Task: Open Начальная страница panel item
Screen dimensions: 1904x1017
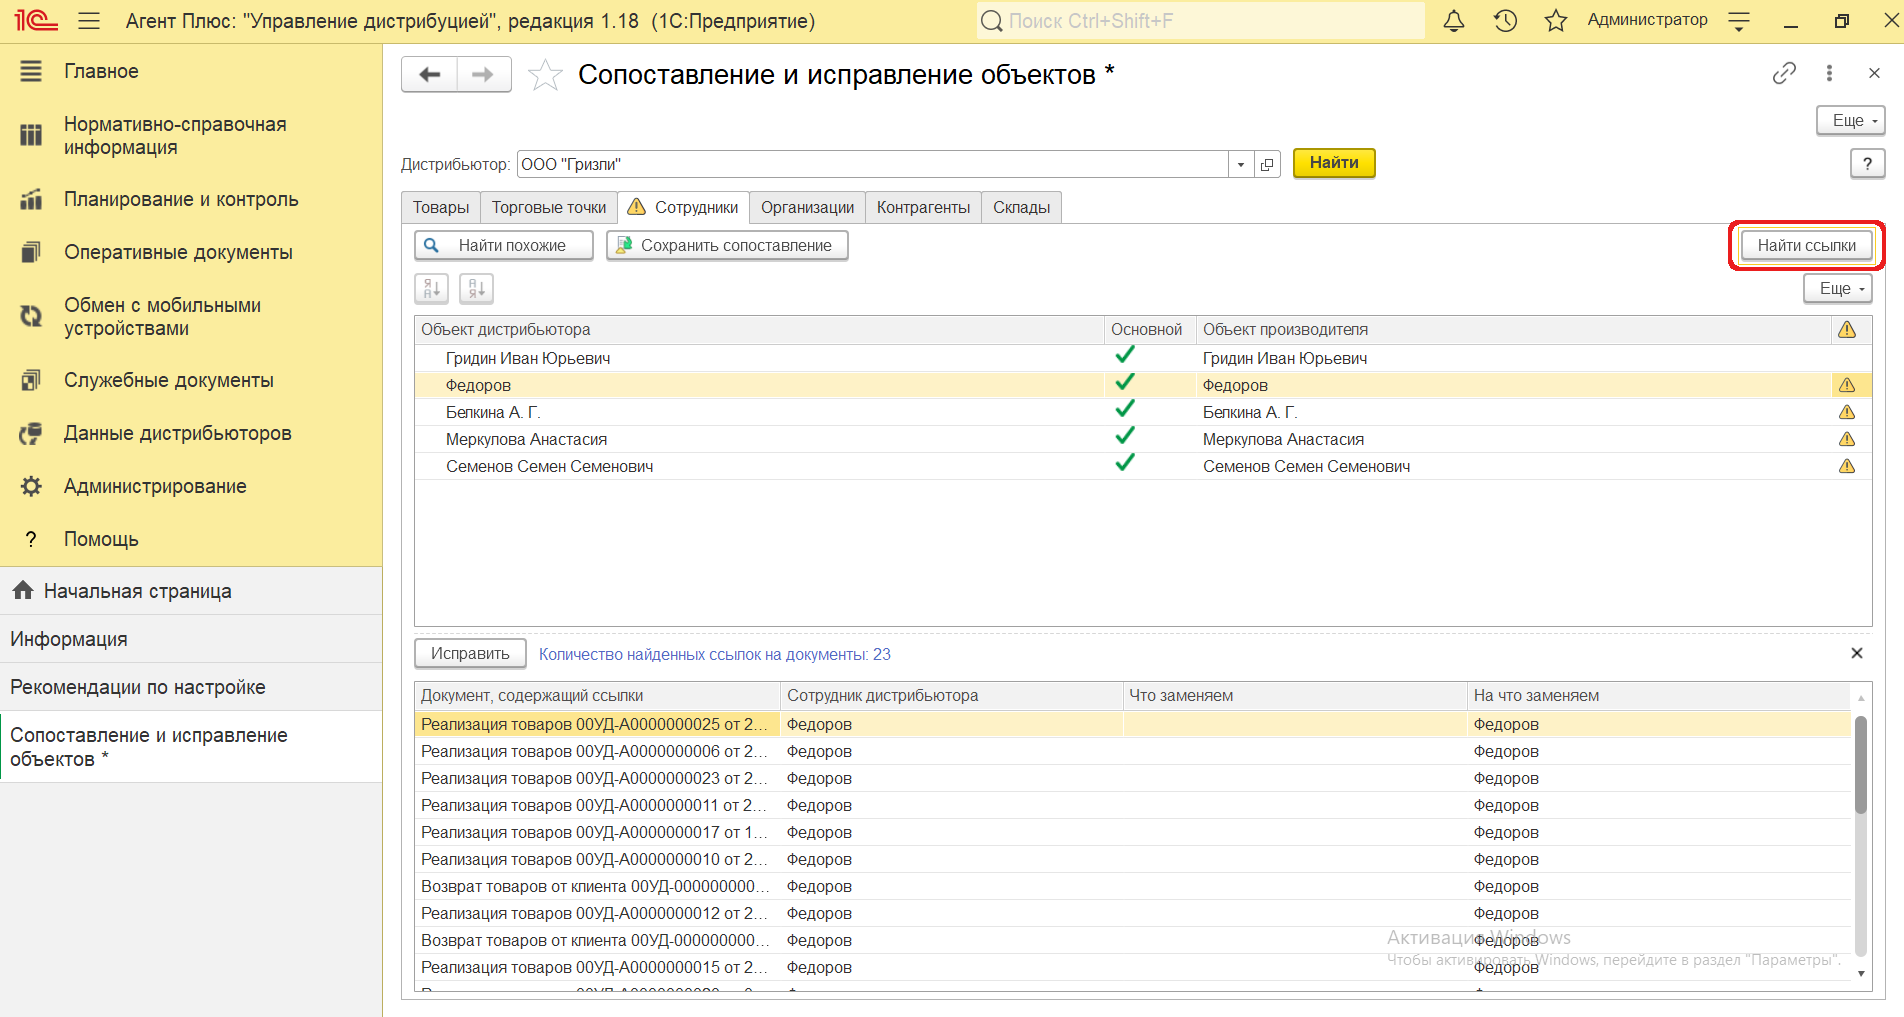Action: tap(191, 591)
